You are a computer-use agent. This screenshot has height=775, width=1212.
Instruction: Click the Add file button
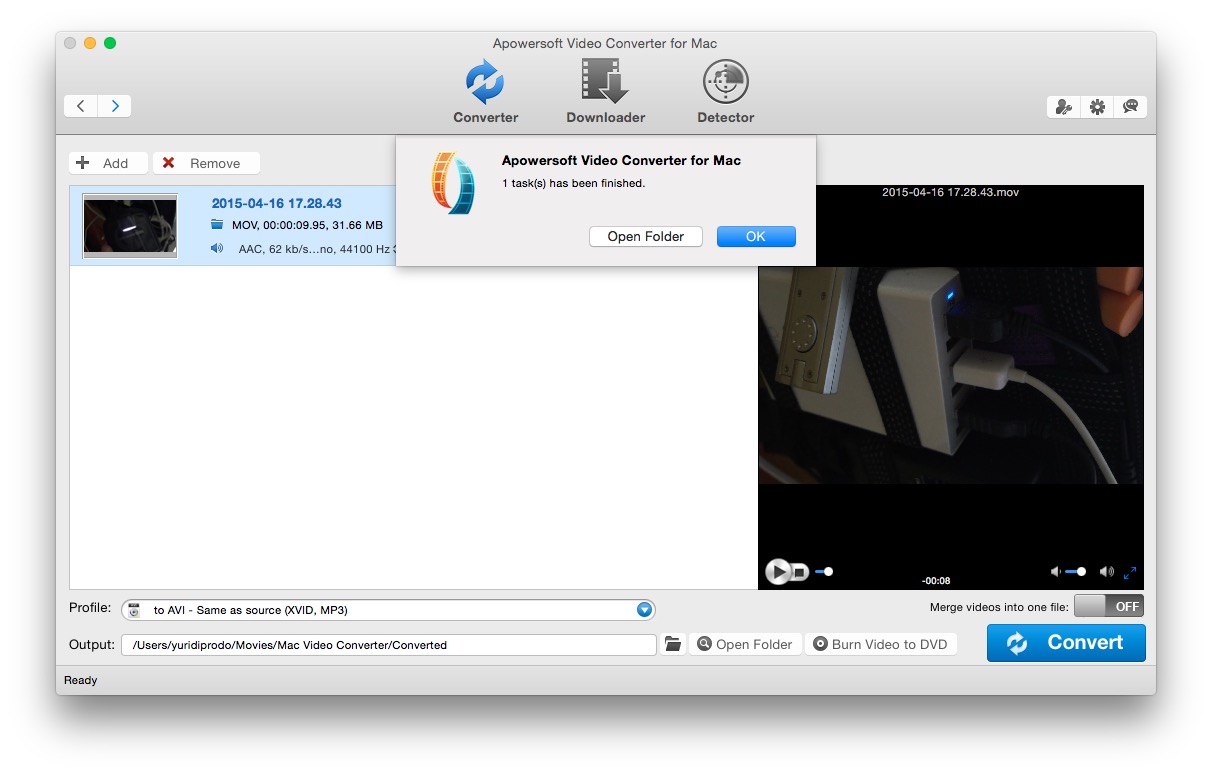(108, 163)
